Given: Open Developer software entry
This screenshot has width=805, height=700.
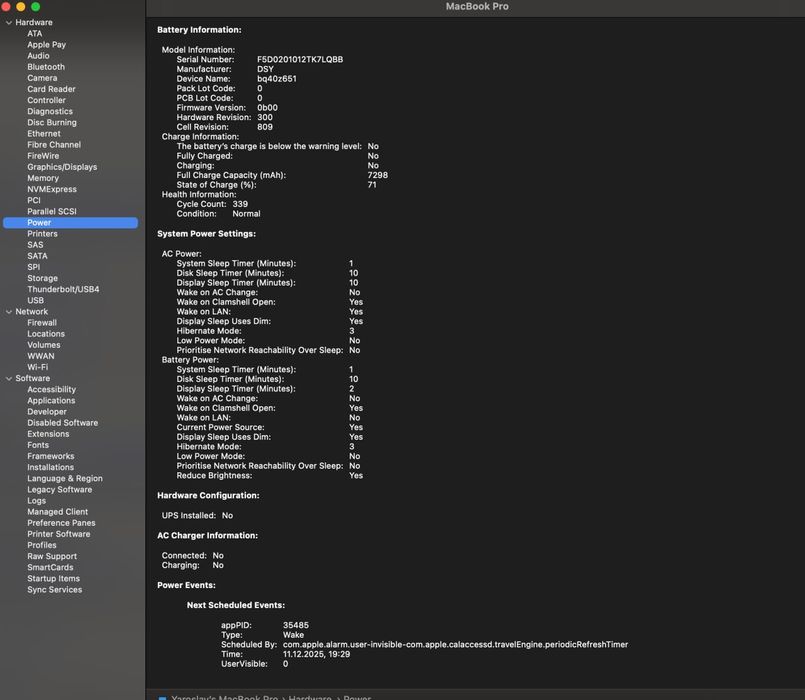Looking at the screenshot, I should click(47, 412).
